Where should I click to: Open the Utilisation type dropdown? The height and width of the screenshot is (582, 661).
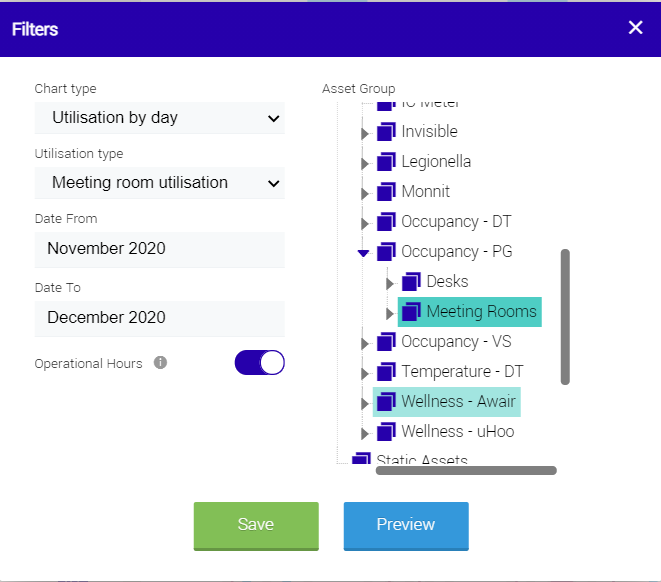click(160, 183)
